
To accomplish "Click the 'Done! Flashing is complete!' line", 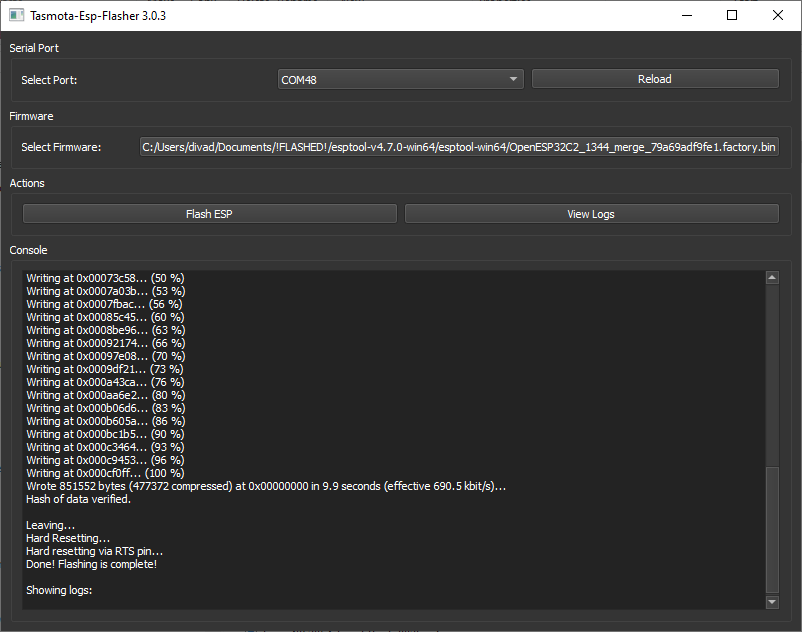I will coord(92,564).
